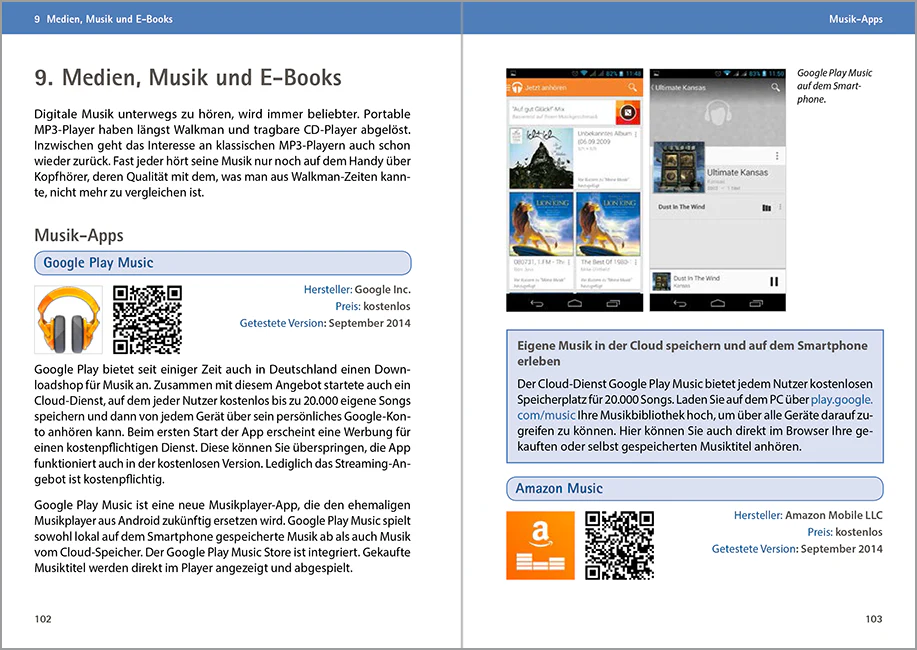
Task: Select the left Lion King album cover
Action: coord(541,225)
